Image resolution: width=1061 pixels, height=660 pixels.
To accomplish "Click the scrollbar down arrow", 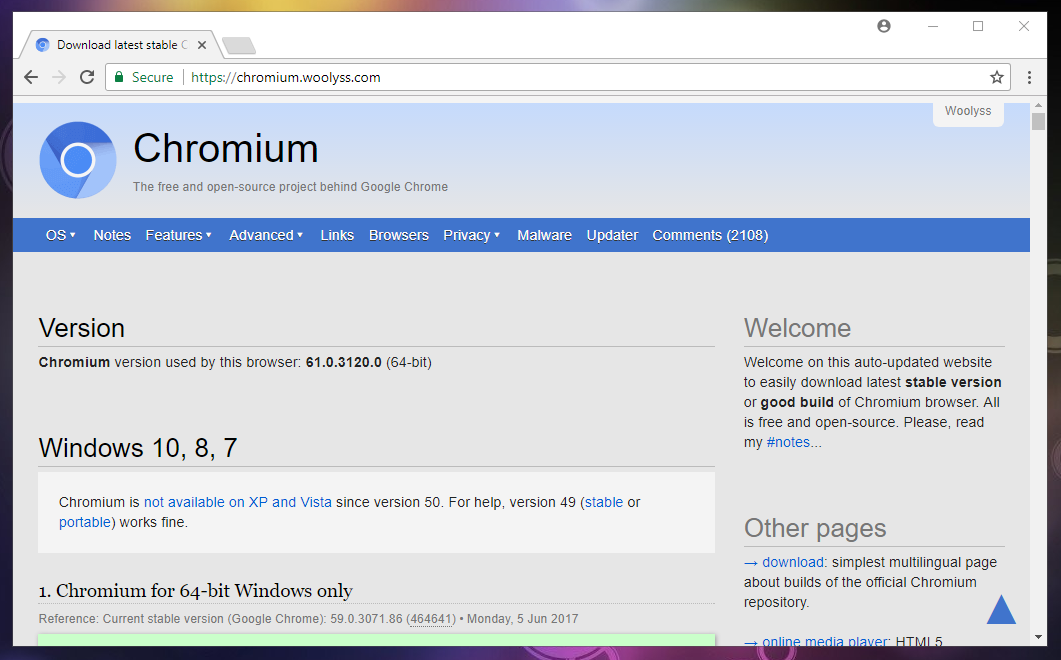I will click(1038, 637).
